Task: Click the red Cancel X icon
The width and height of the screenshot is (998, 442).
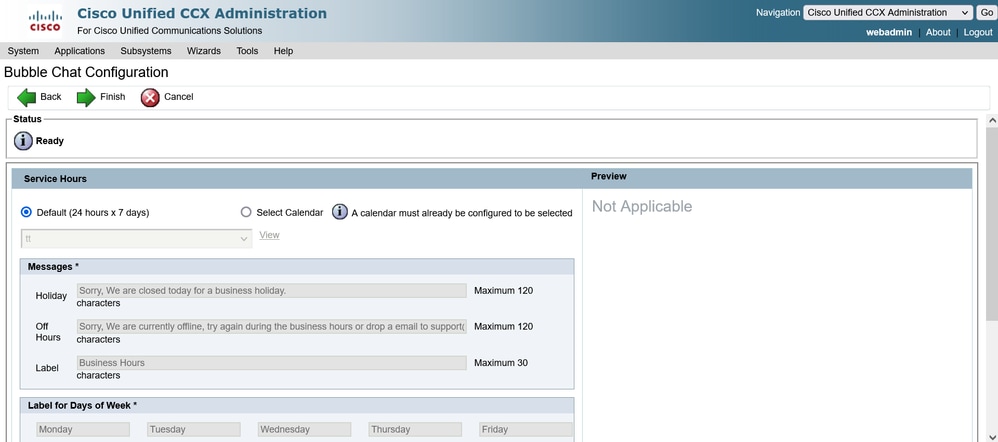Action: (x=150, y=97)
